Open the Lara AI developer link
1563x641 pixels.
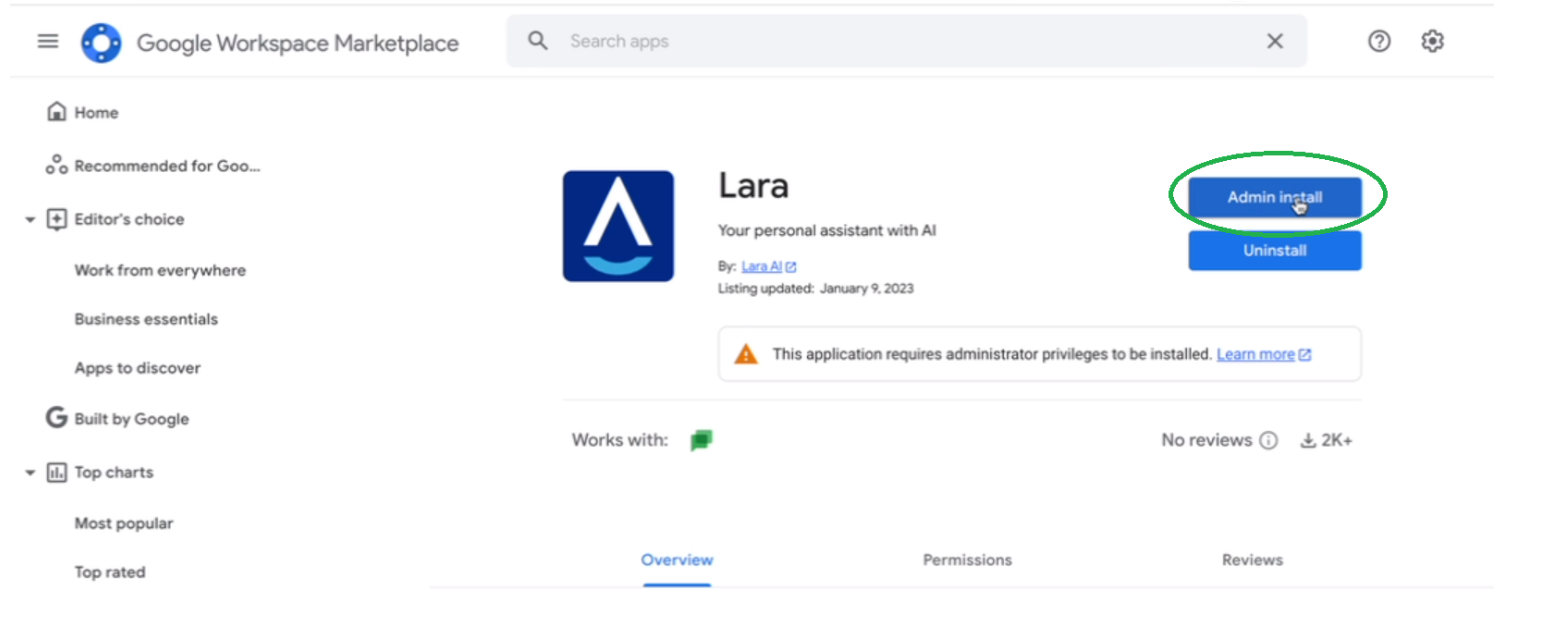762,267
